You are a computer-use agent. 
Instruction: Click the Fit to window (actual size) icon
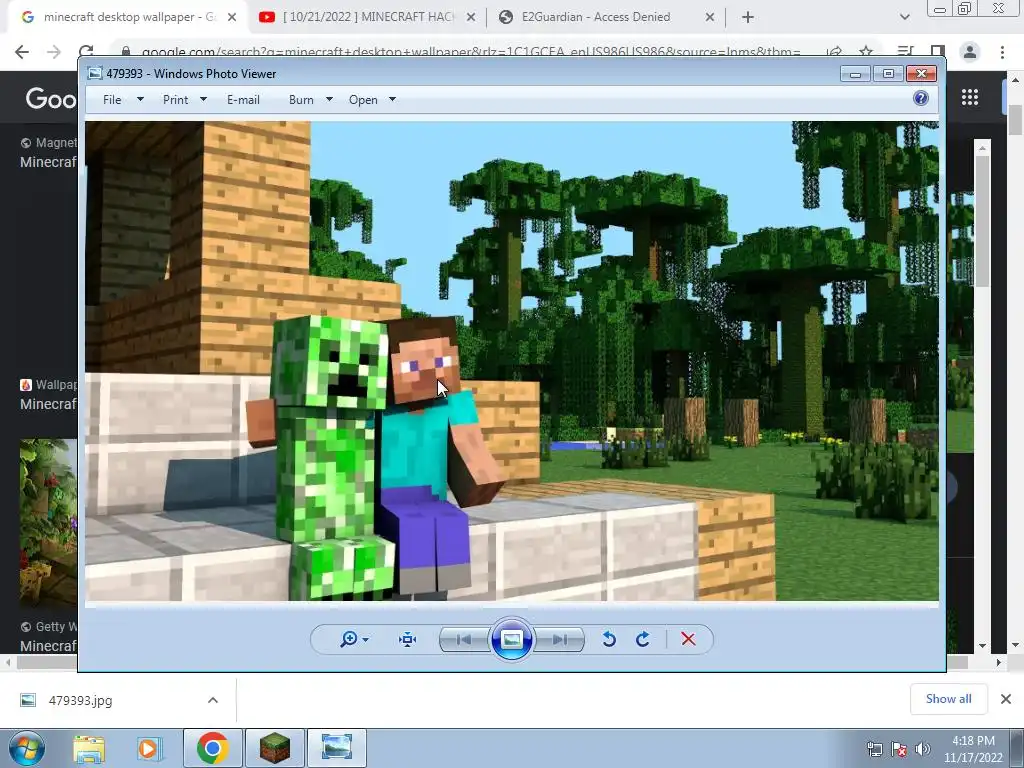point(408,639)
